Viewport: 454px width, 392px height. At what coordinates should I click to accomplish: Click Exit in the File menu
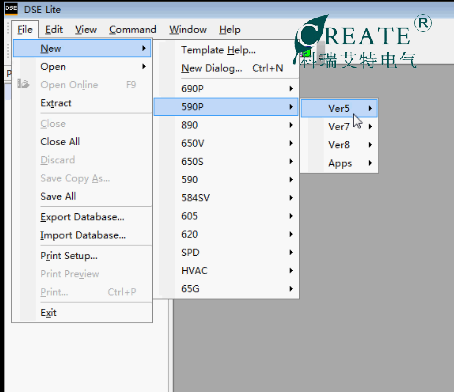[x=82, y=313]
